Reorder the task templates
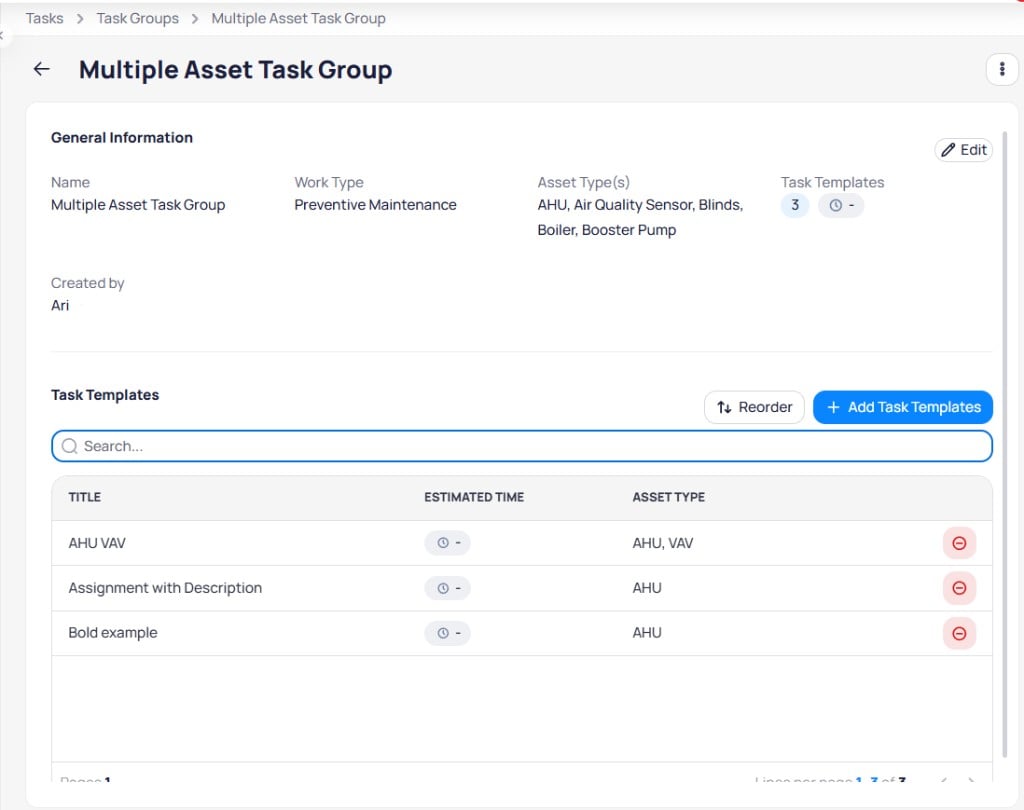This screenshot has height=810, width=1024. (754, 407)
